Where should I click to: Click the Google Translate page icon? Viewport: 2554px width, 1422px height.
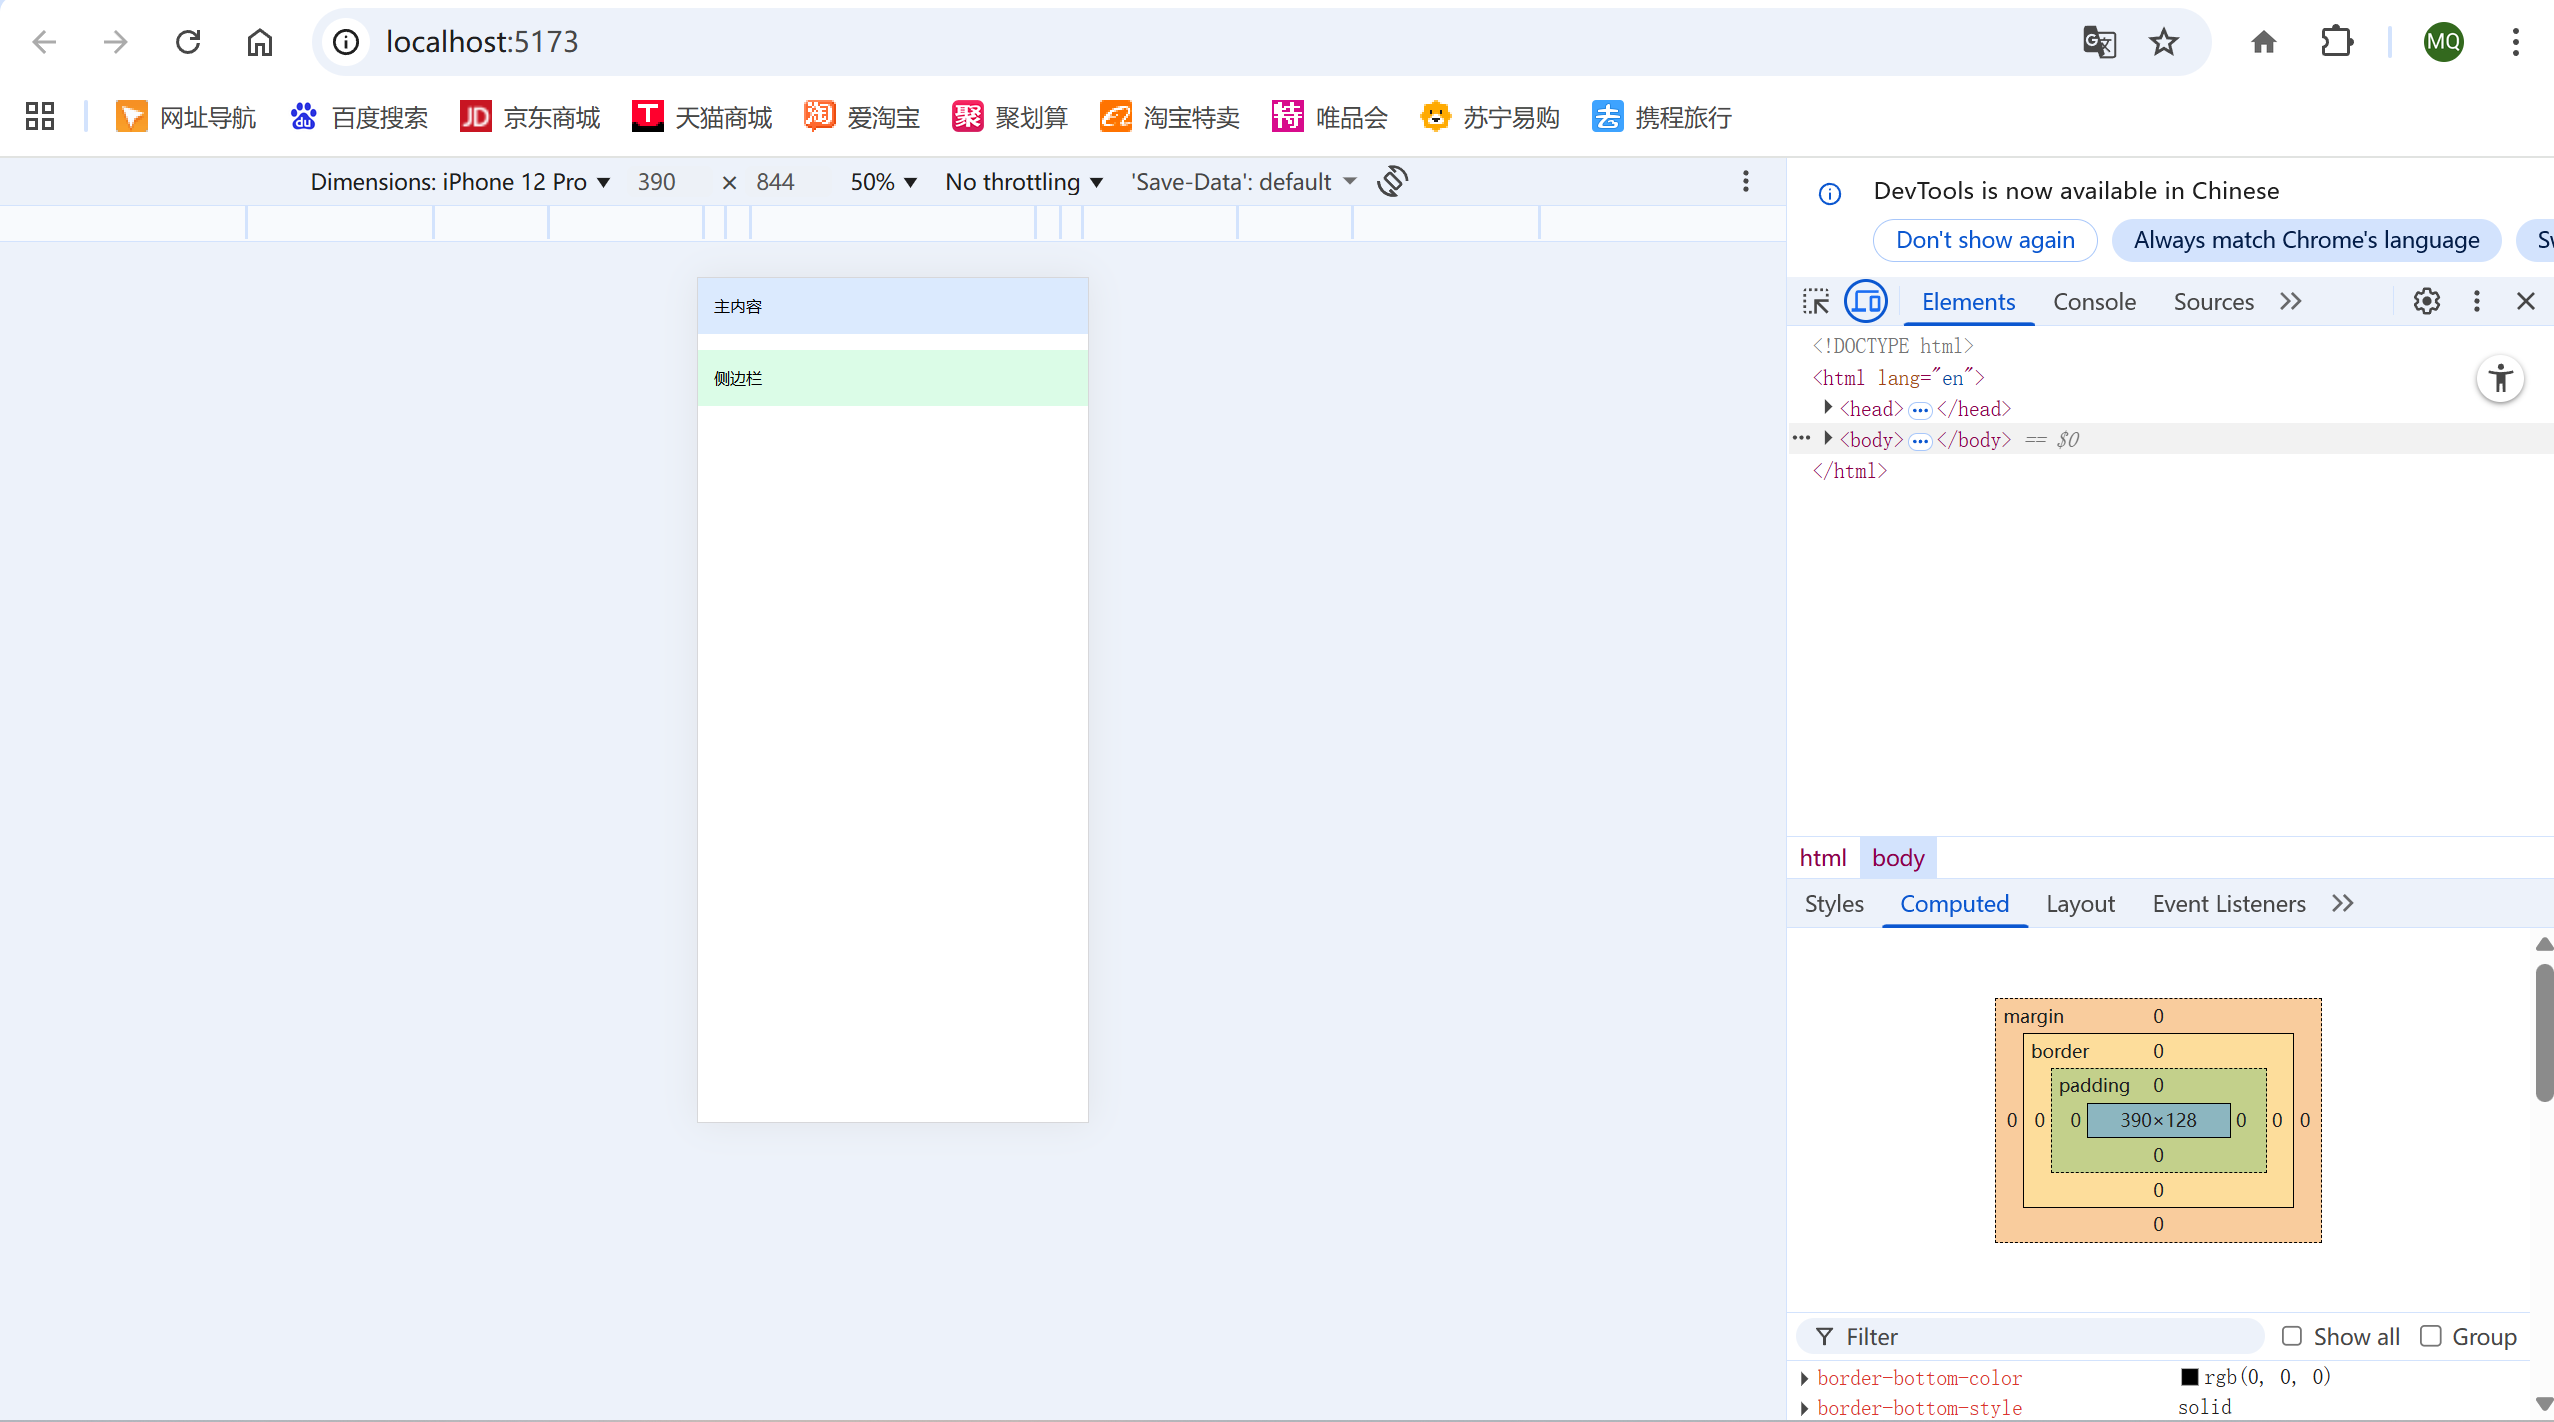pos(2099,42)
